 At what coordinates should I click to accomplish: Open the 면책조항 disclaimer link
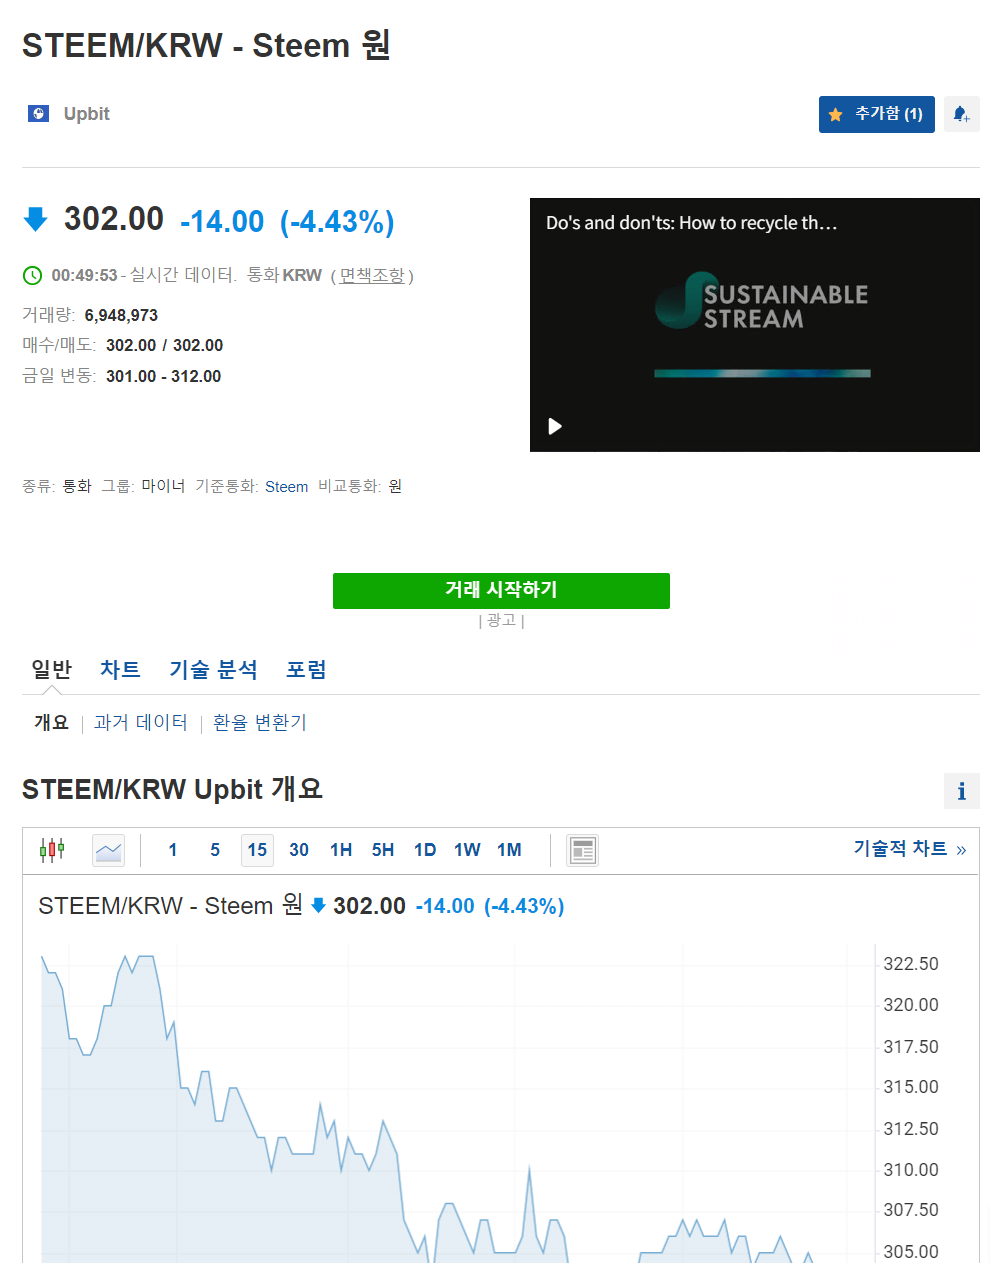[372, 275]
